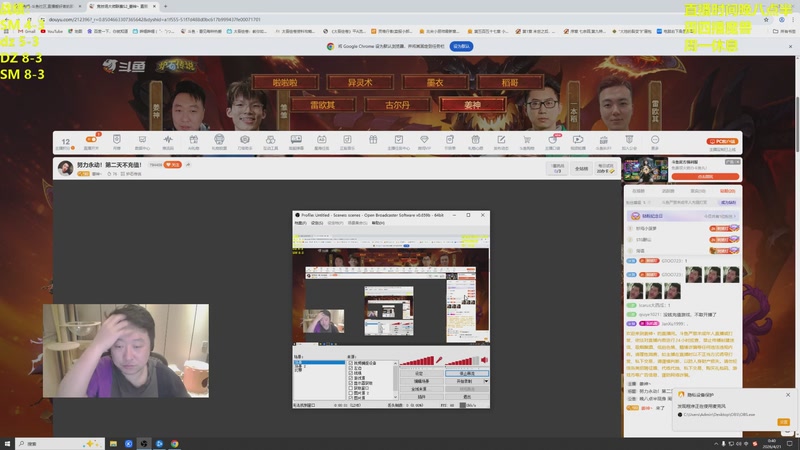Open File Explorer from the taskbar
This screenshot has width=800, height=450.
[113, 443]
